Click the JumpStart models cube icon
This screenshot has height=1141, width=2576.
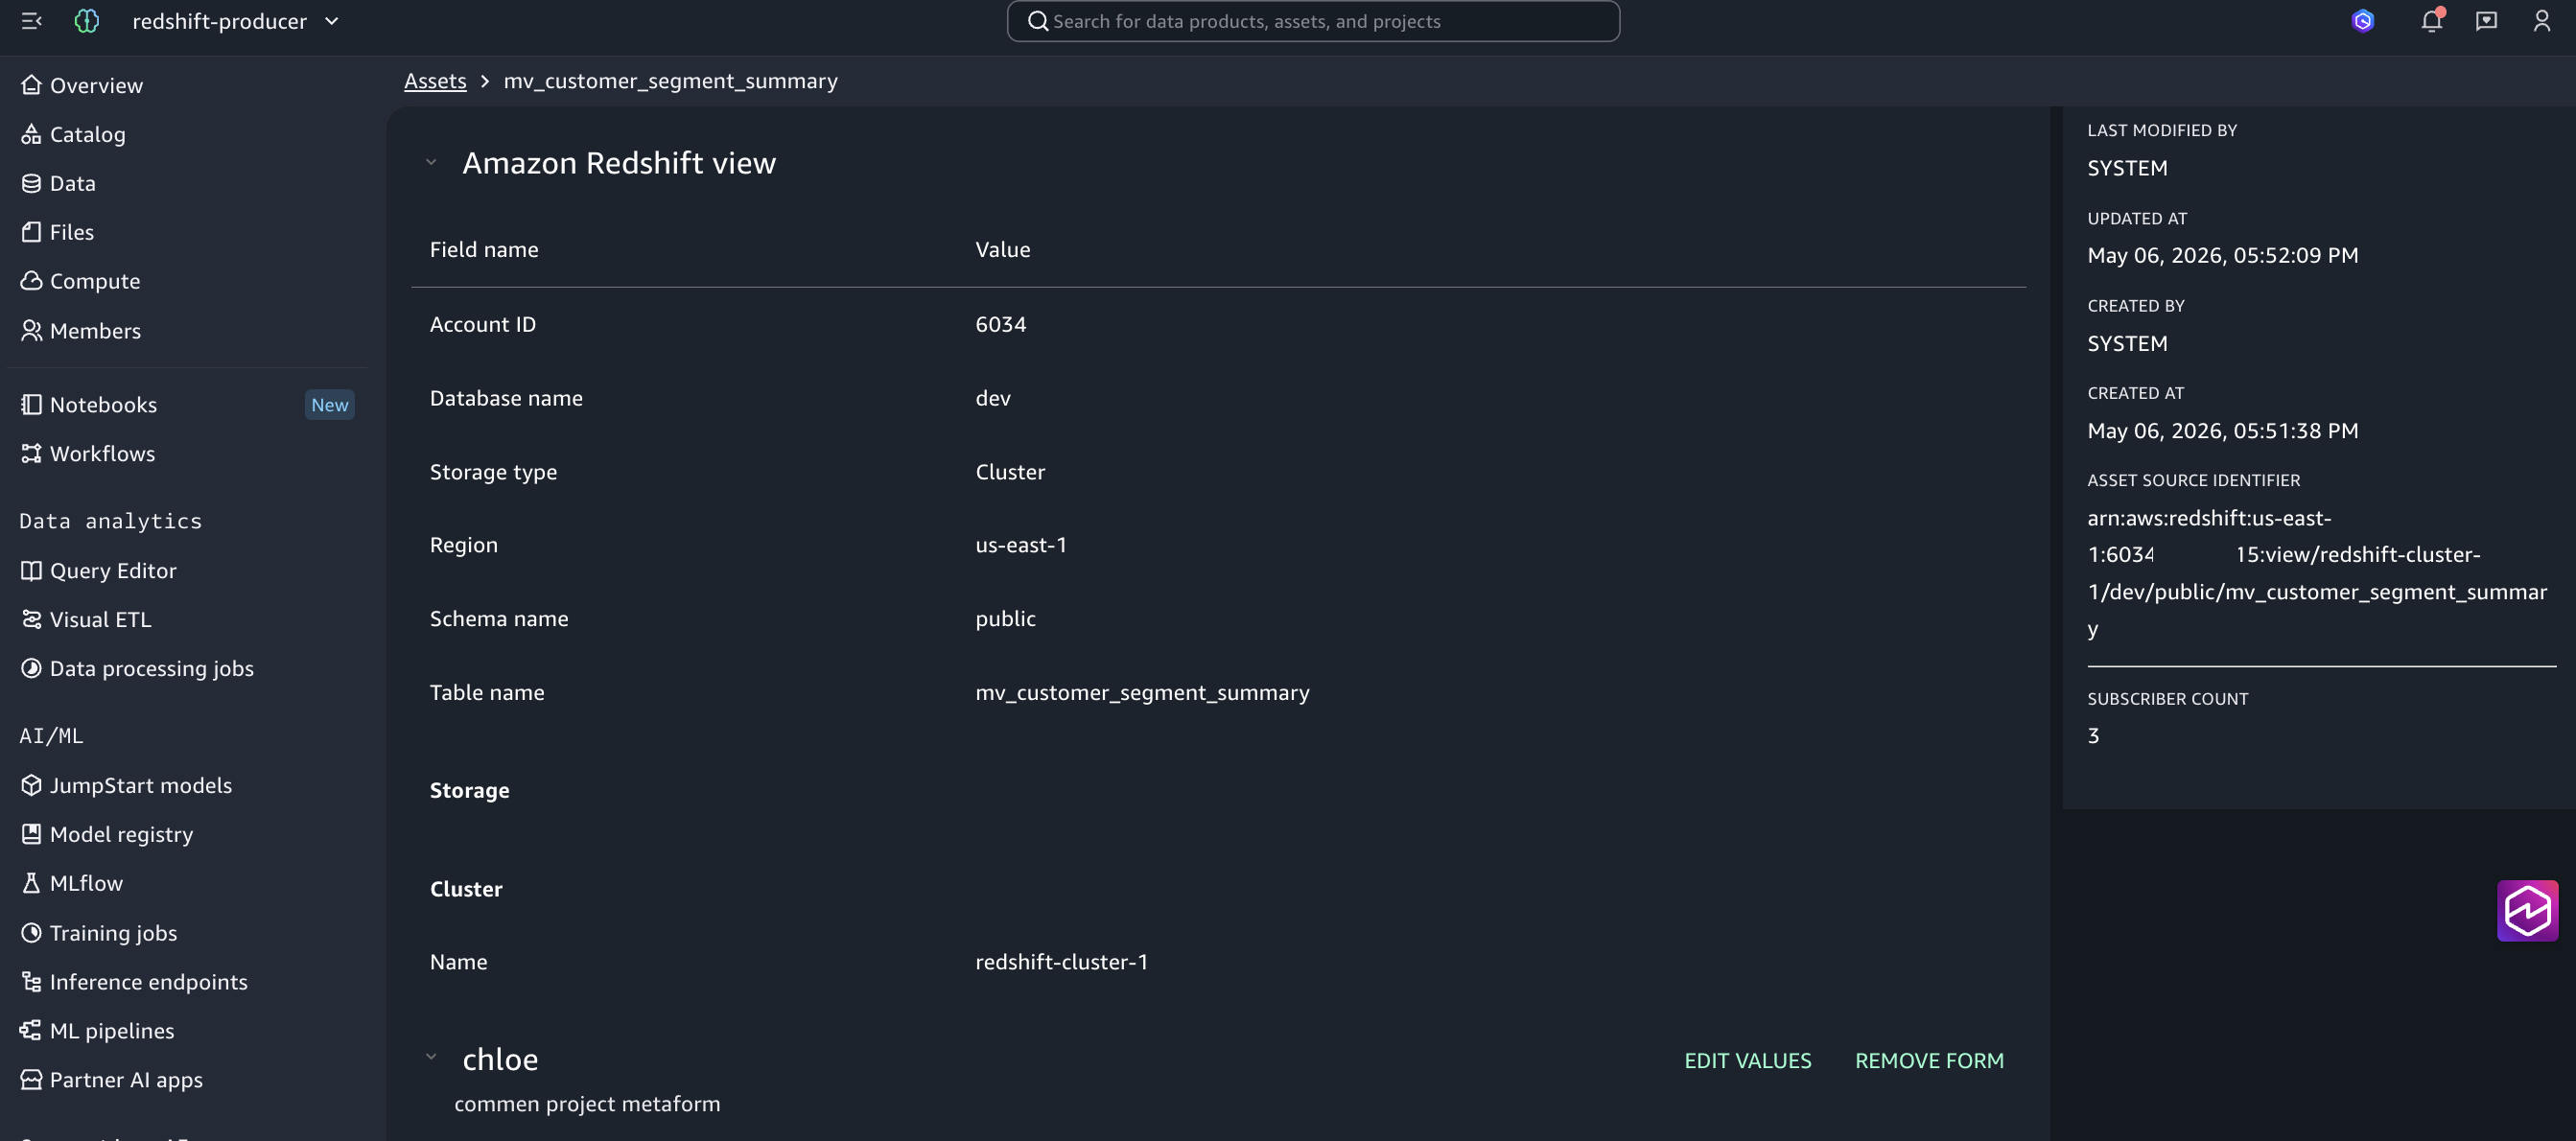coord(31,785)
